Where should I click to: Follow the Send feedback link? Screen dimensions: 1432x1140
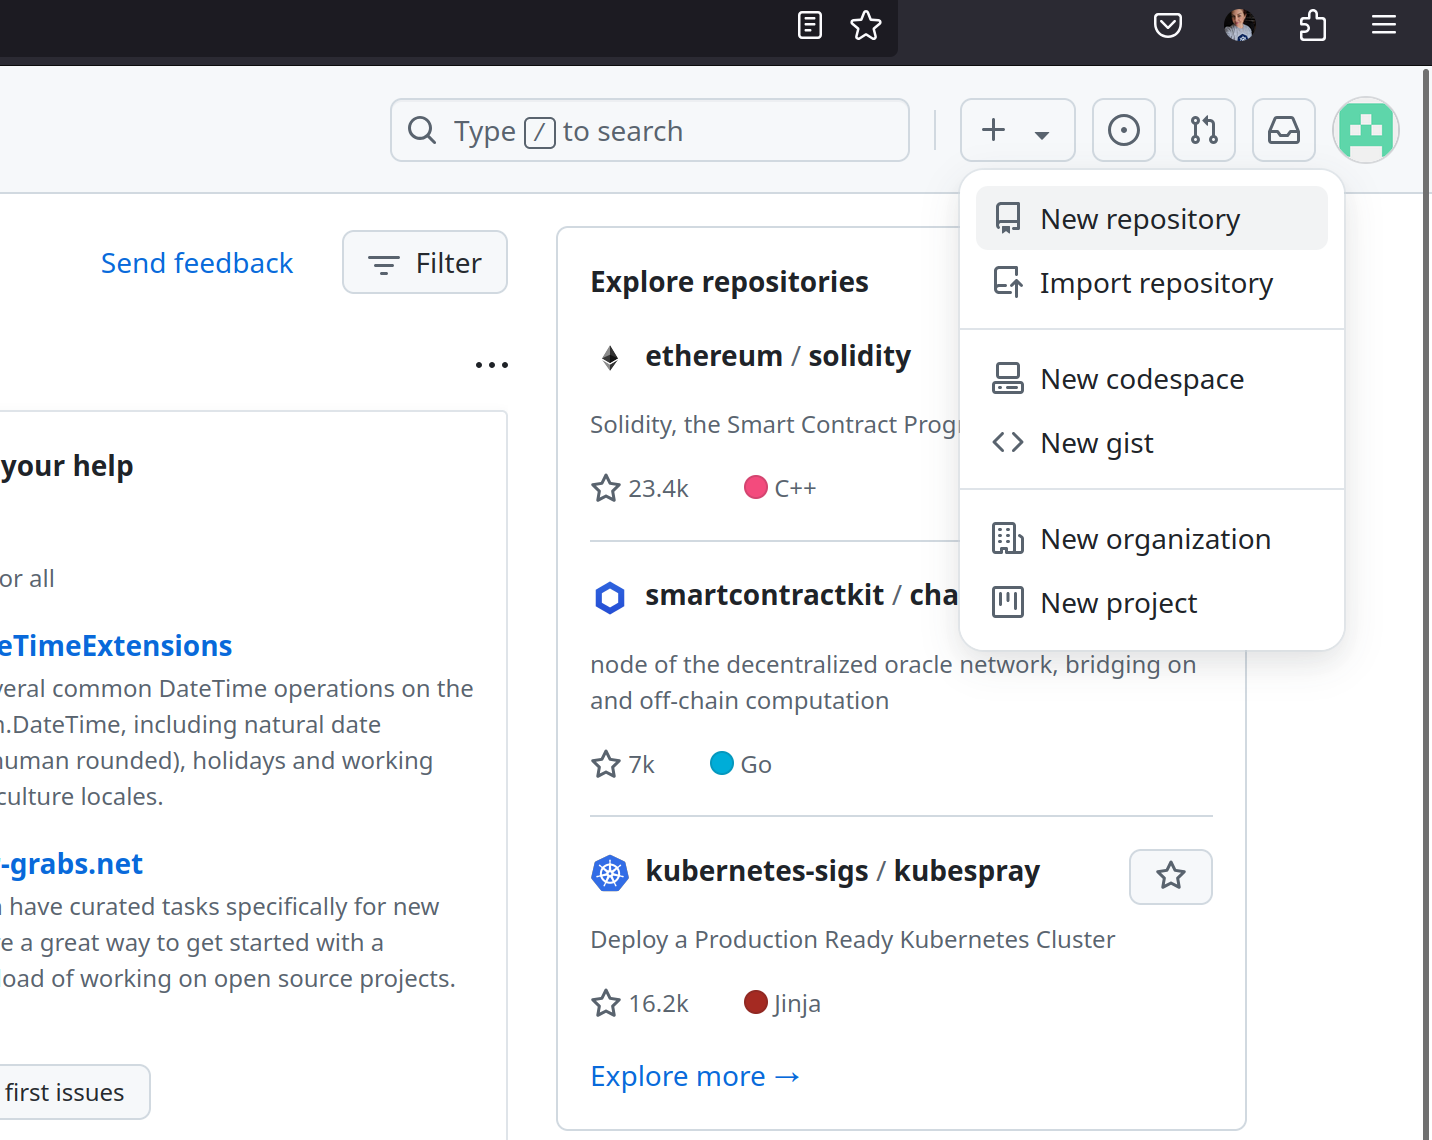click(197, 263)
